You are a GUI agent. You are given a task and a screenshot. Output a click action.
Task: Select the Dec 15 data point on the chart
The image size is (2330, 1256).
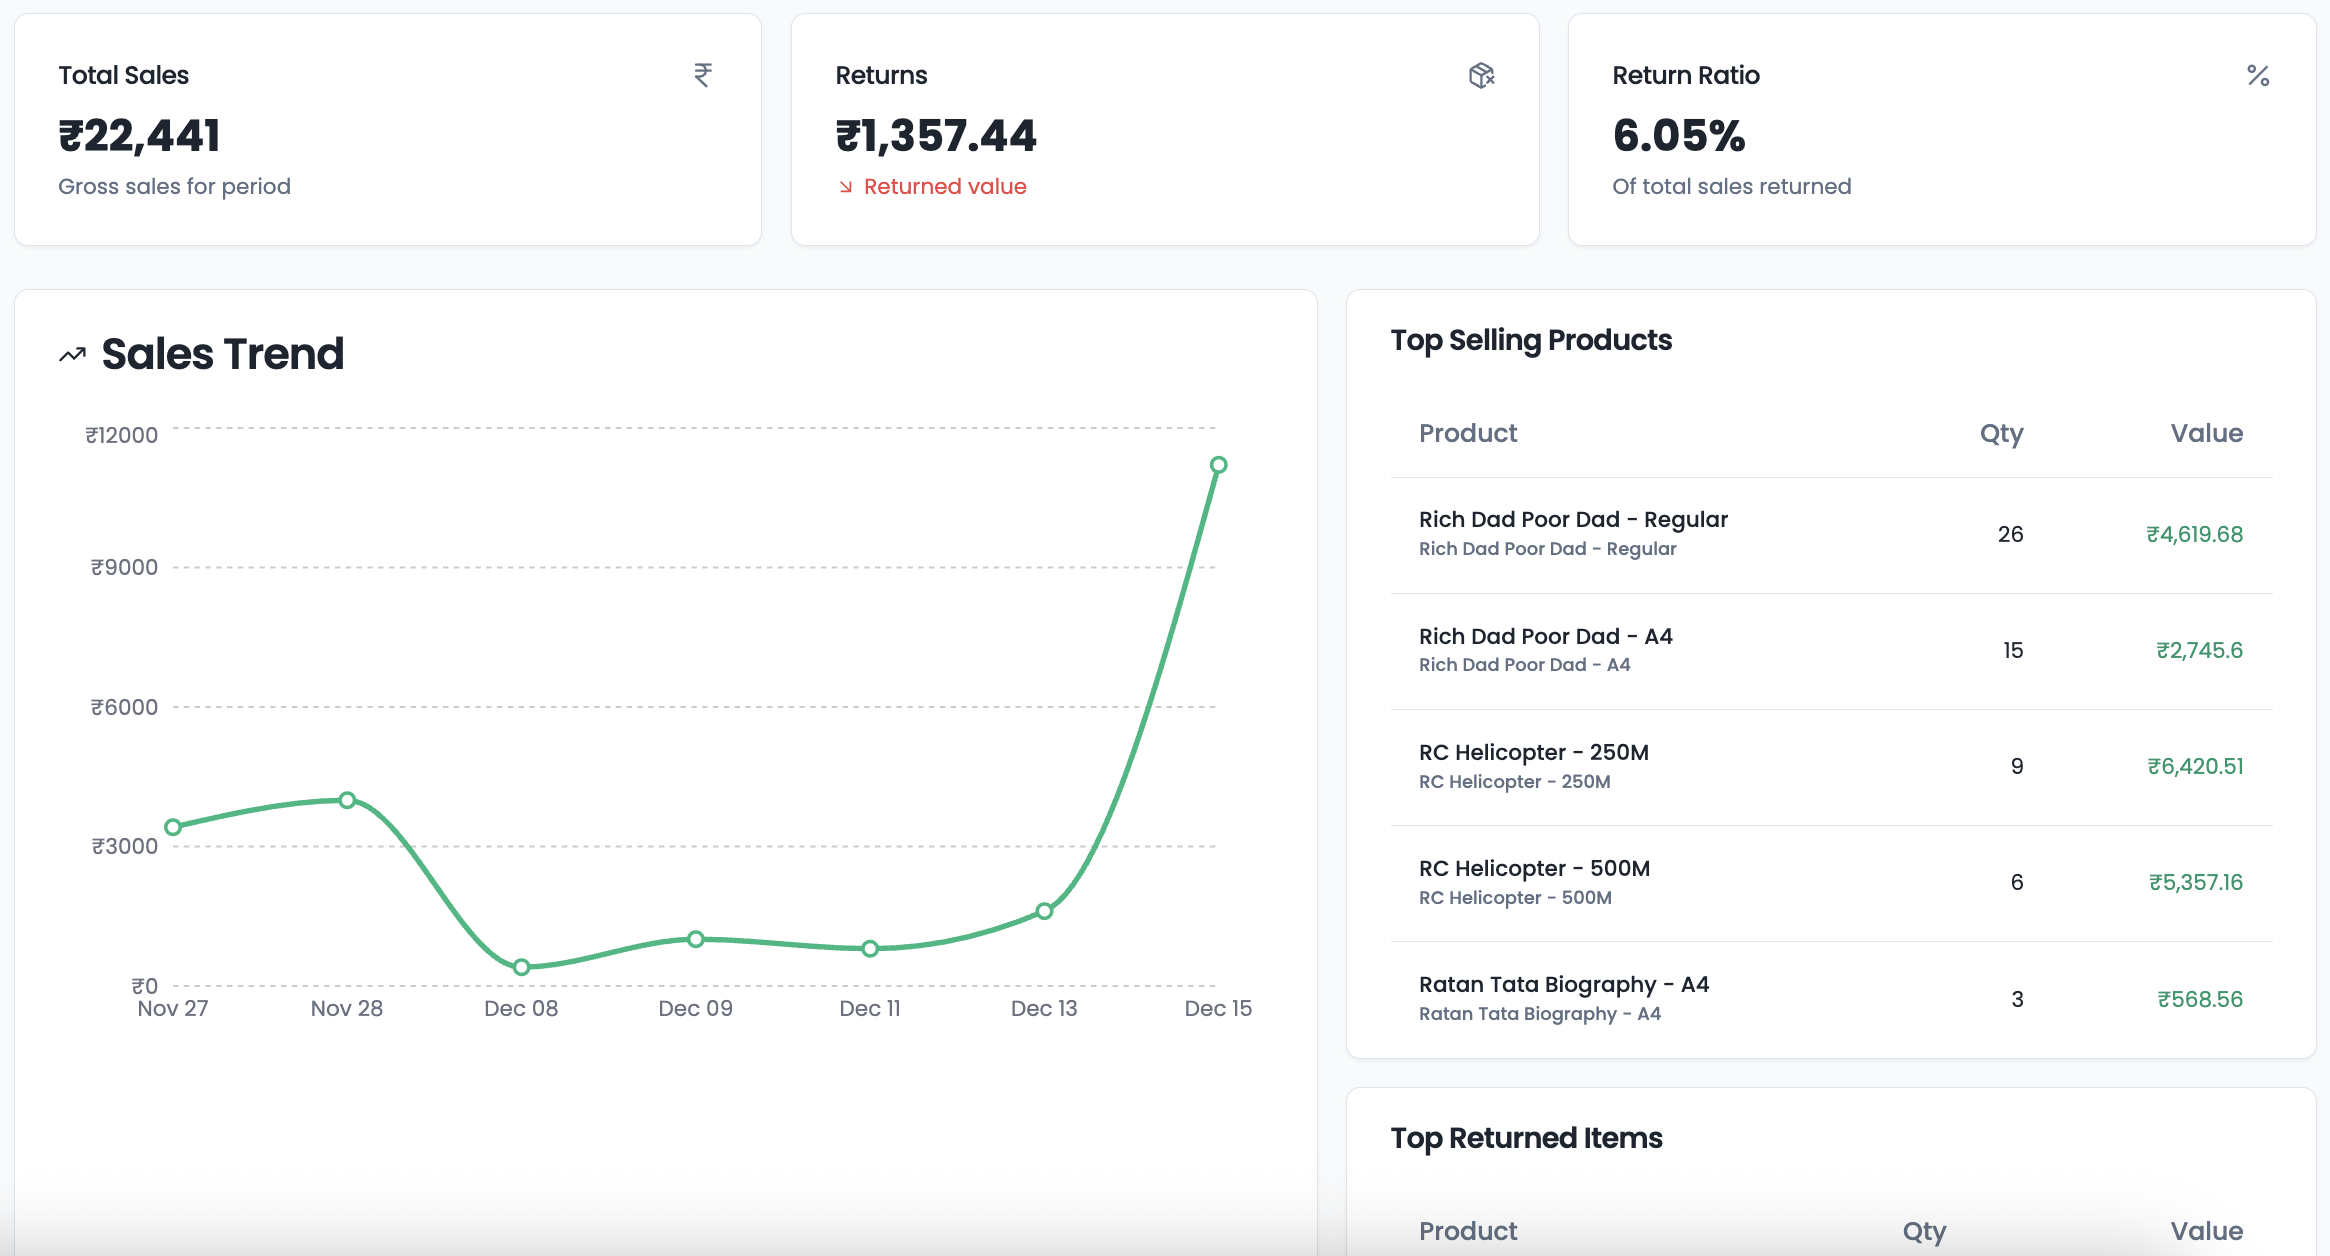click(x=1218, y=463)
